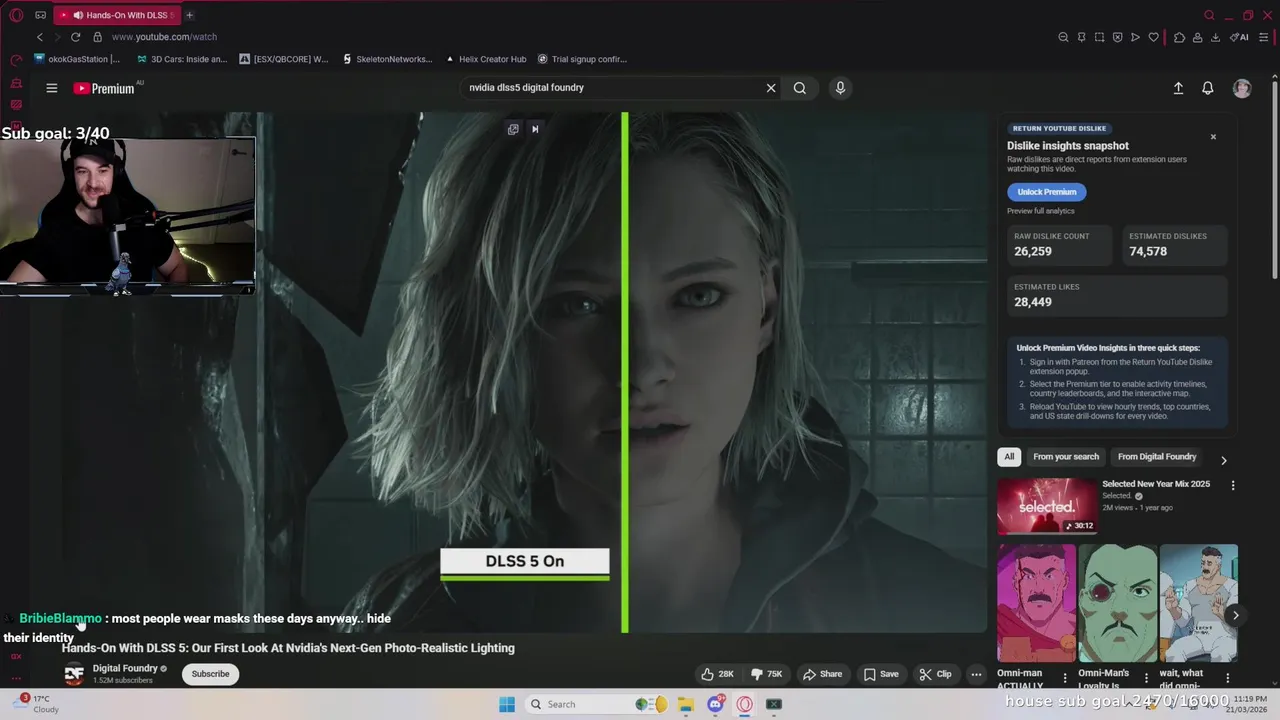Screen dimensions: 1280x720
Task: Skip to next video overlay button
Action: tap(535, 129)
